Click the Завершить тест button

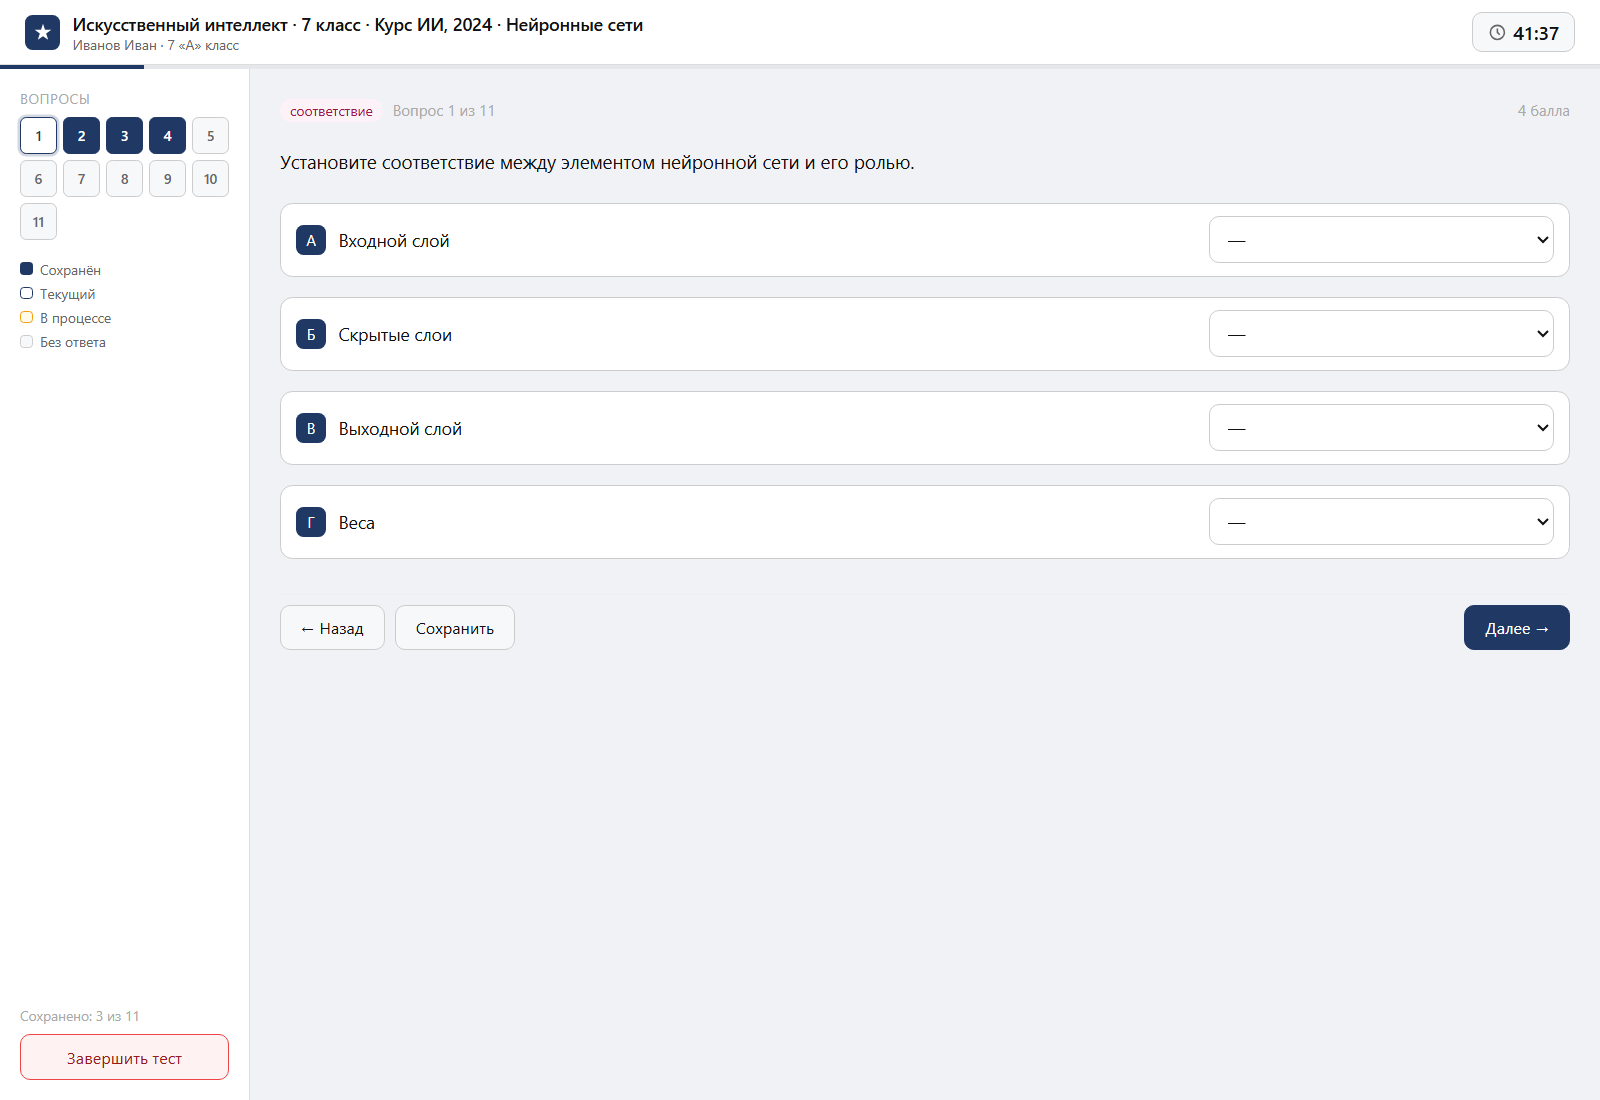pyautogui.click(x=124, y=1057)
